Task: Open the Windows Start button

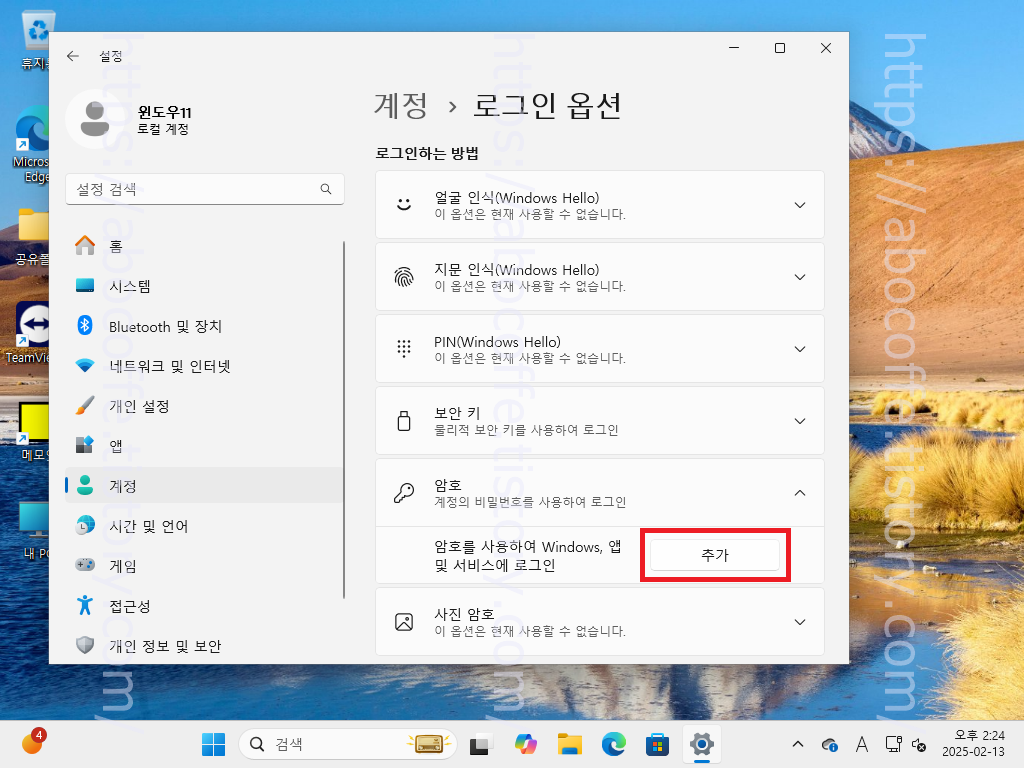Action: tap(214, 744)
